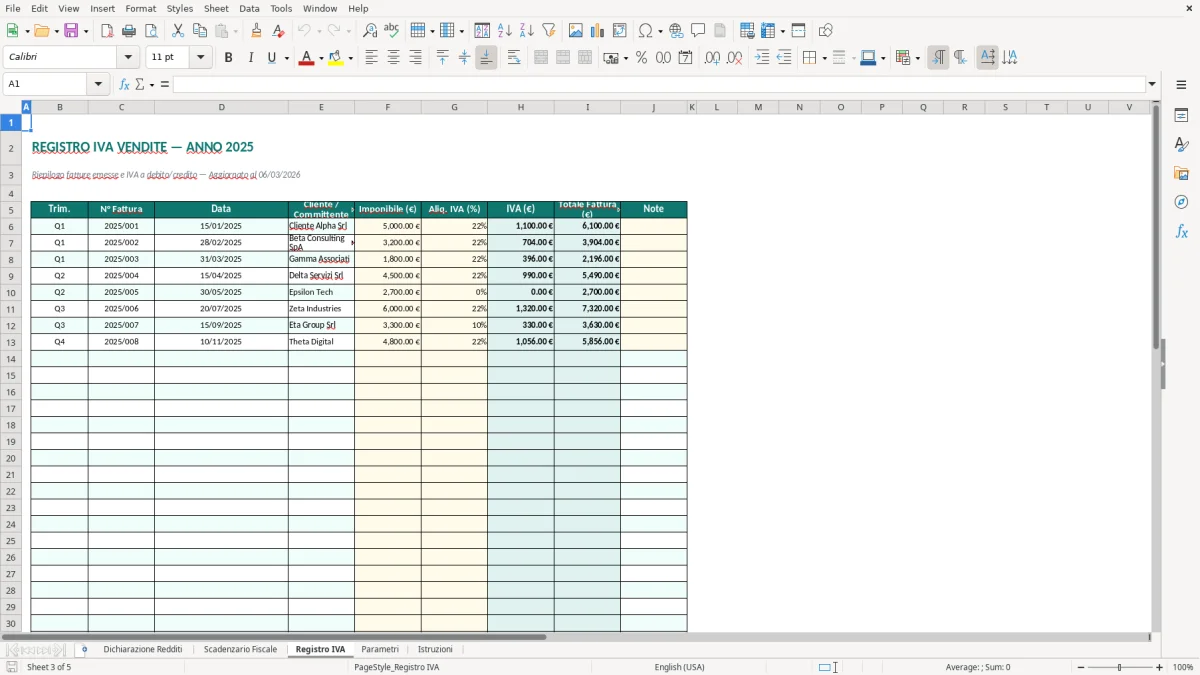Viewport: 1200px width, 675px height.
Task: Click the Insert Pivot Table icon
Action: 620,31
